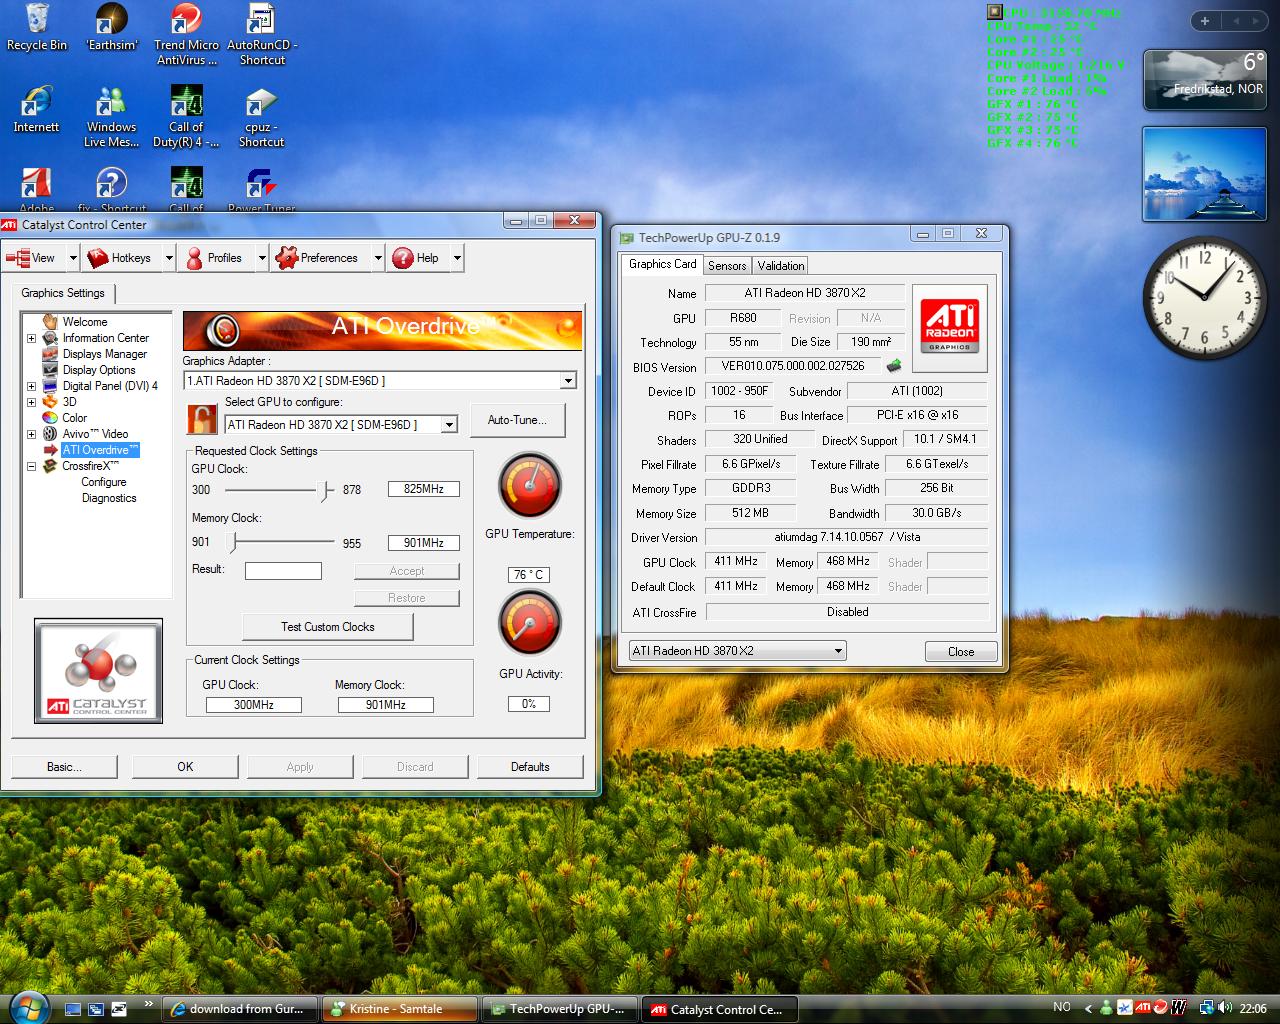Viewport: 1280px width, 1024px height.
Task: Click the Switch Between Windows quick launch icon
Action: click(x=96, y=1008)
